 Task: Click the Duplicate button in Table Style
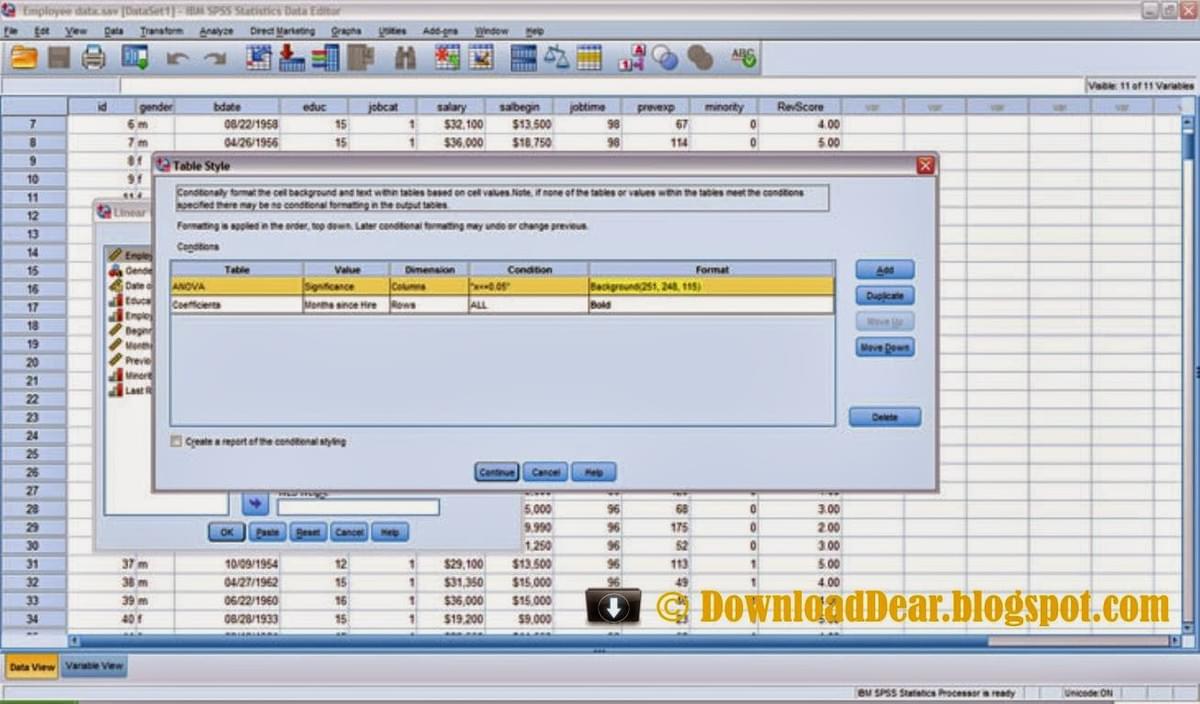[x=884, y=295]
